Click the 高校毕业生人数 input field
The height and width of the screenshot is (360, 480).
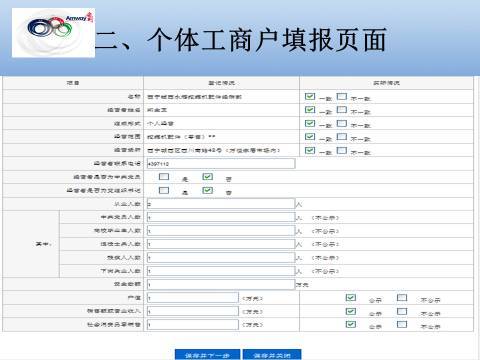(221, 231)
